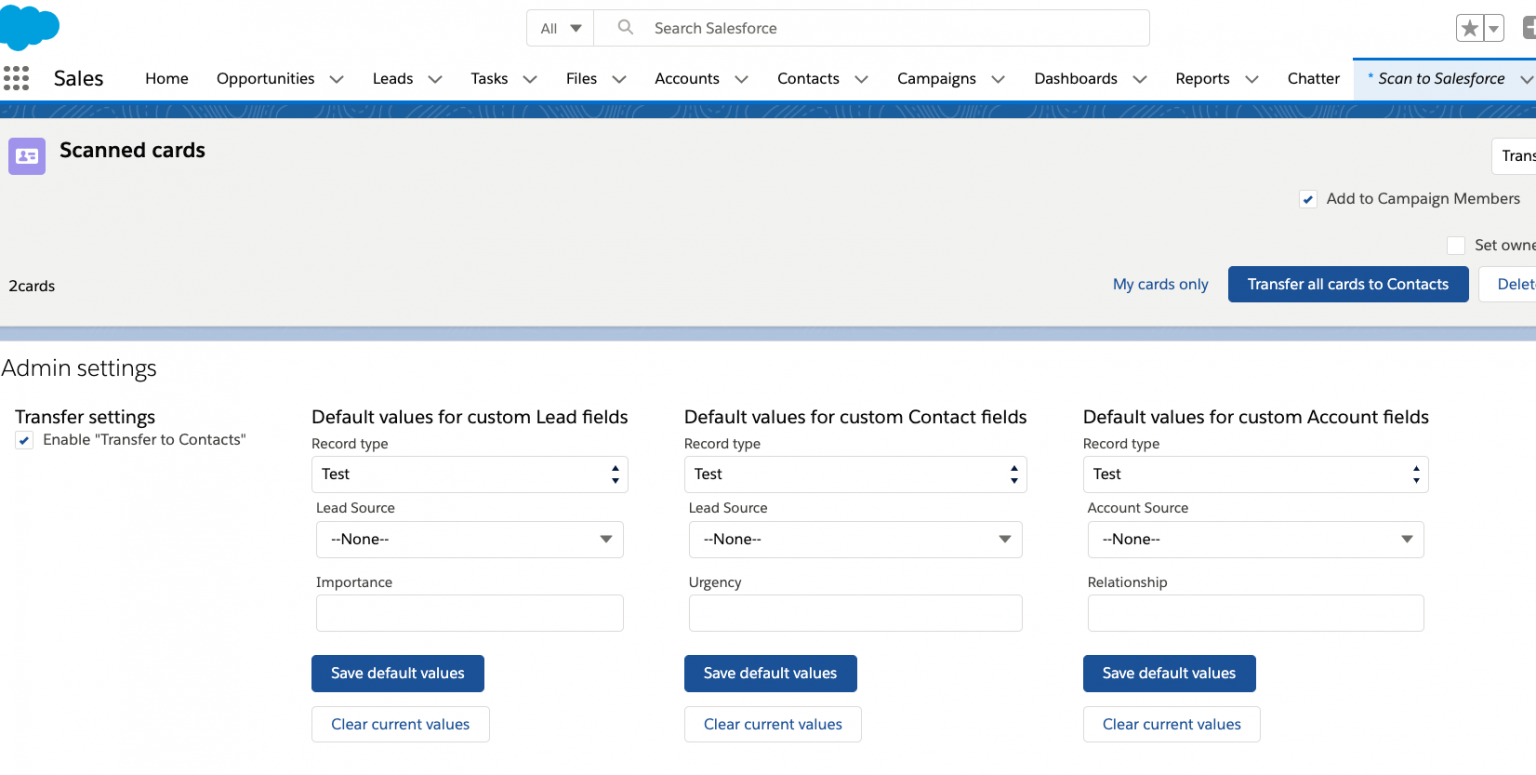This screenshot has height=775, width=1536.
Task: Open the favorites list dropdown arrow
Action: point(1494,28)
